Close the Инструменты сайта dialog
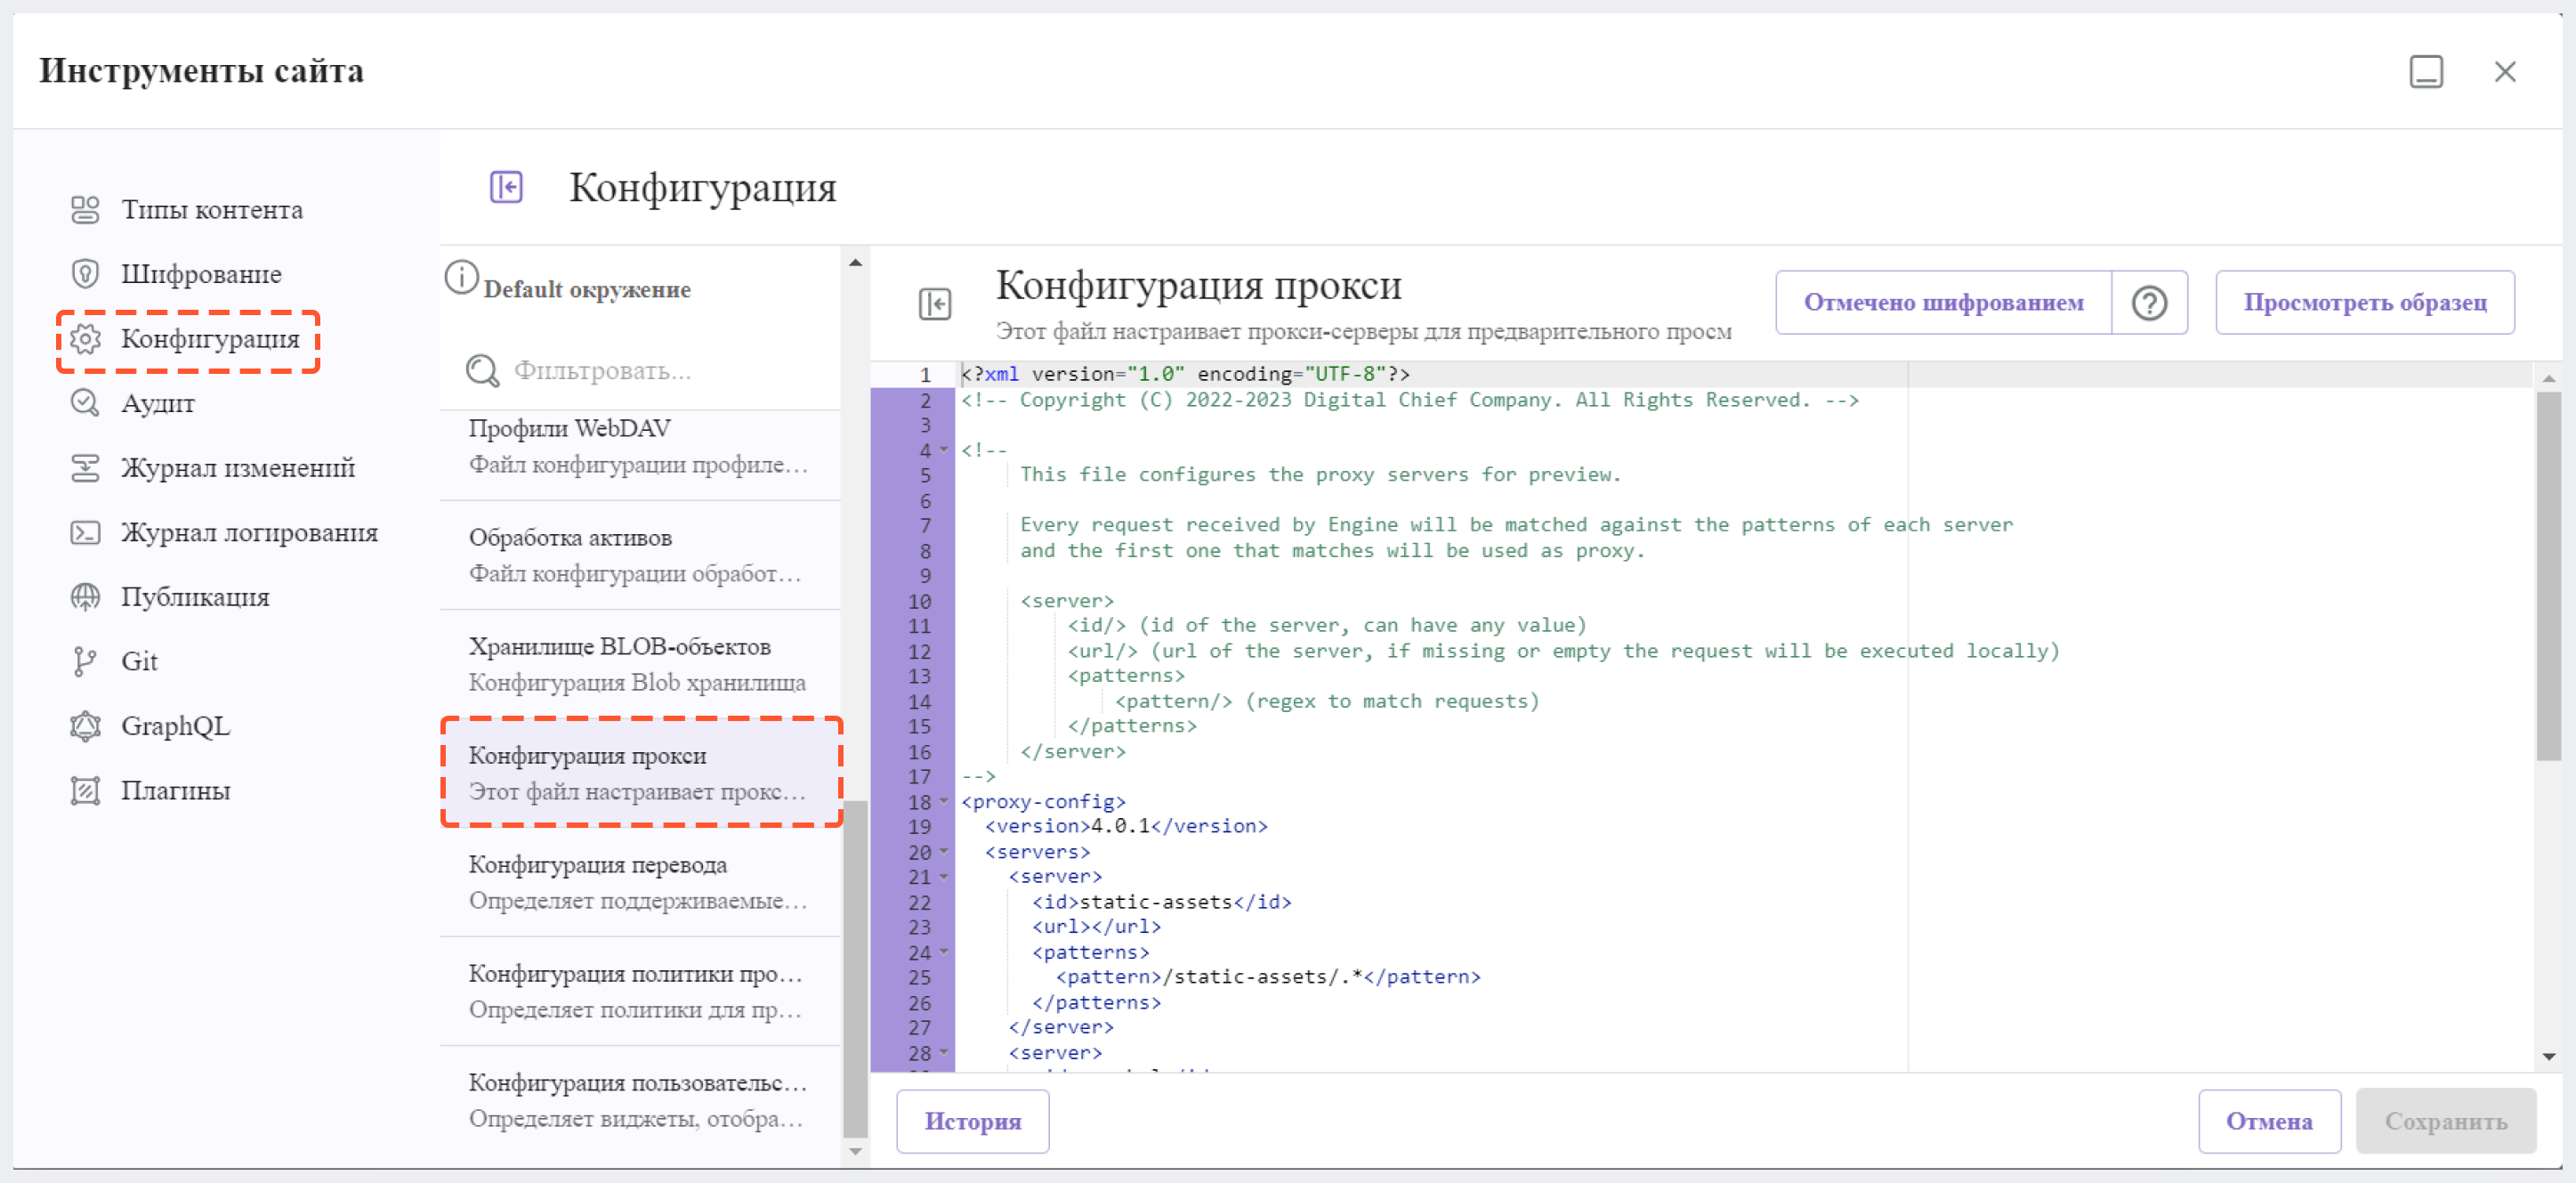 [x=2505, y=71]
